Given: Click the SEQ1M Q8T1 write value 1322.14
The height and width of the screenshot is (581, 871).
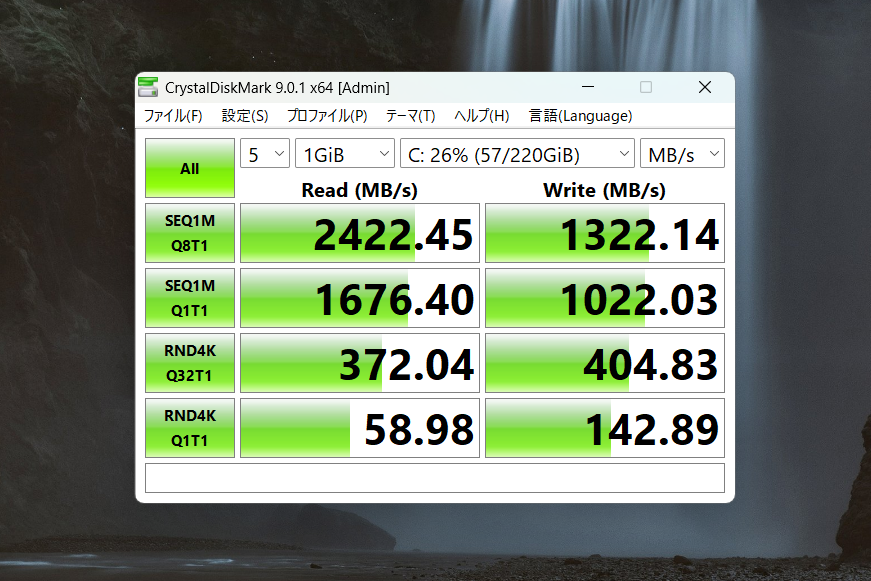Looking at the screenshot, I should pos(605,233).
